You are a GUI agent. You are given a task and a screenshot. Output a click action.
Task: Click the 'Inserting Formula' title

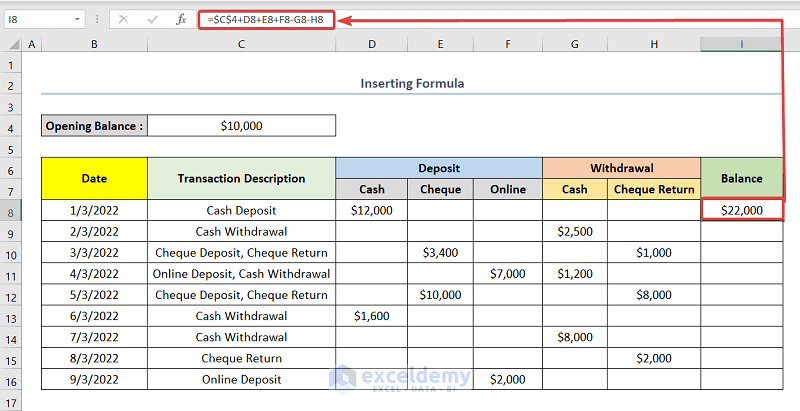pyautogui.click(x=412, y=83)
